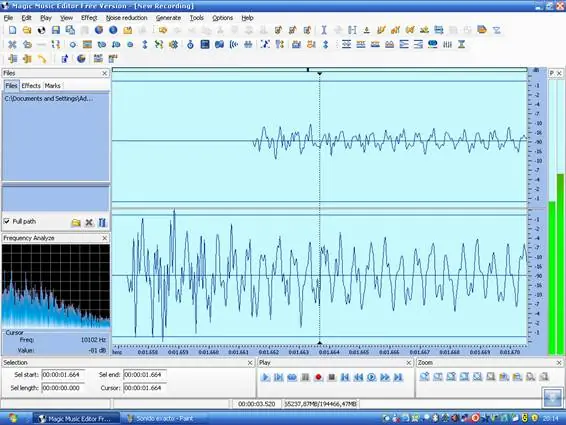The height and width of the screenshot is (425, 566).
Task: Click the 0:01.665 label on the time ruler
Action: click(359, 352)
